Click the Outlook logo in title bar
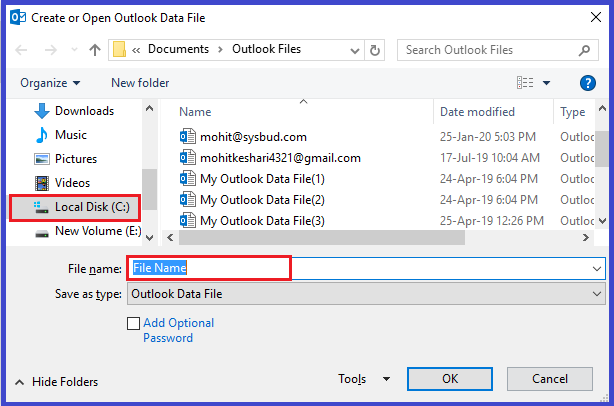The image size is (614, 406). pyautogui.click(x=18, y=18)
